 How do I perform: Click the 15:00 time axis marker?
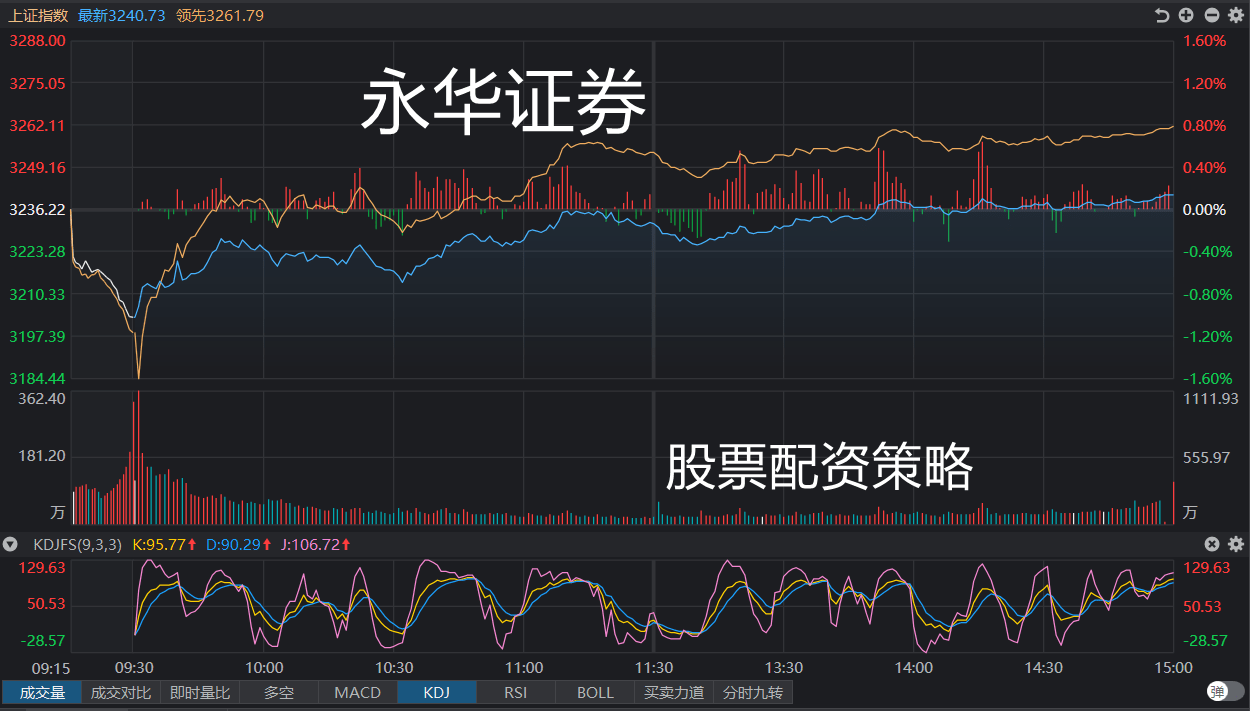(1174, 668)
